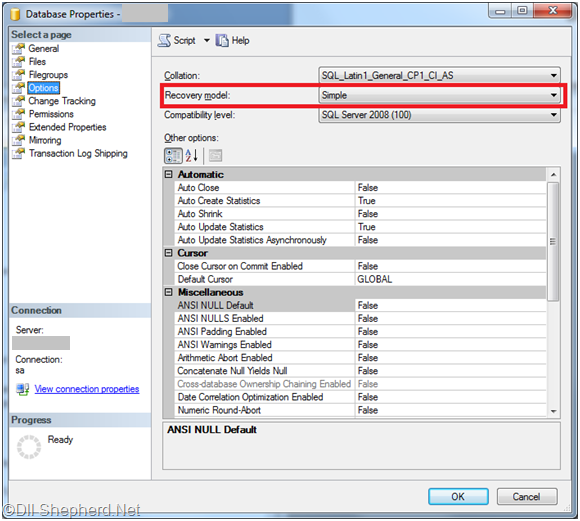Click the GLOBAL value of Default Cursor
Image resolution: width=580 pixels, height=521 pixels.
click(x=375, y=279)
